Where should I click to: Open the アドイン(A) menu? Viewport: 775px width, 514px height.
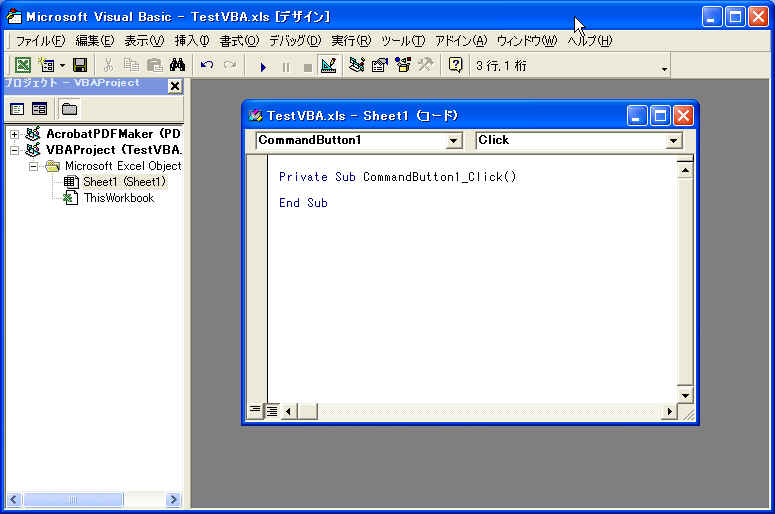point(461,41)
